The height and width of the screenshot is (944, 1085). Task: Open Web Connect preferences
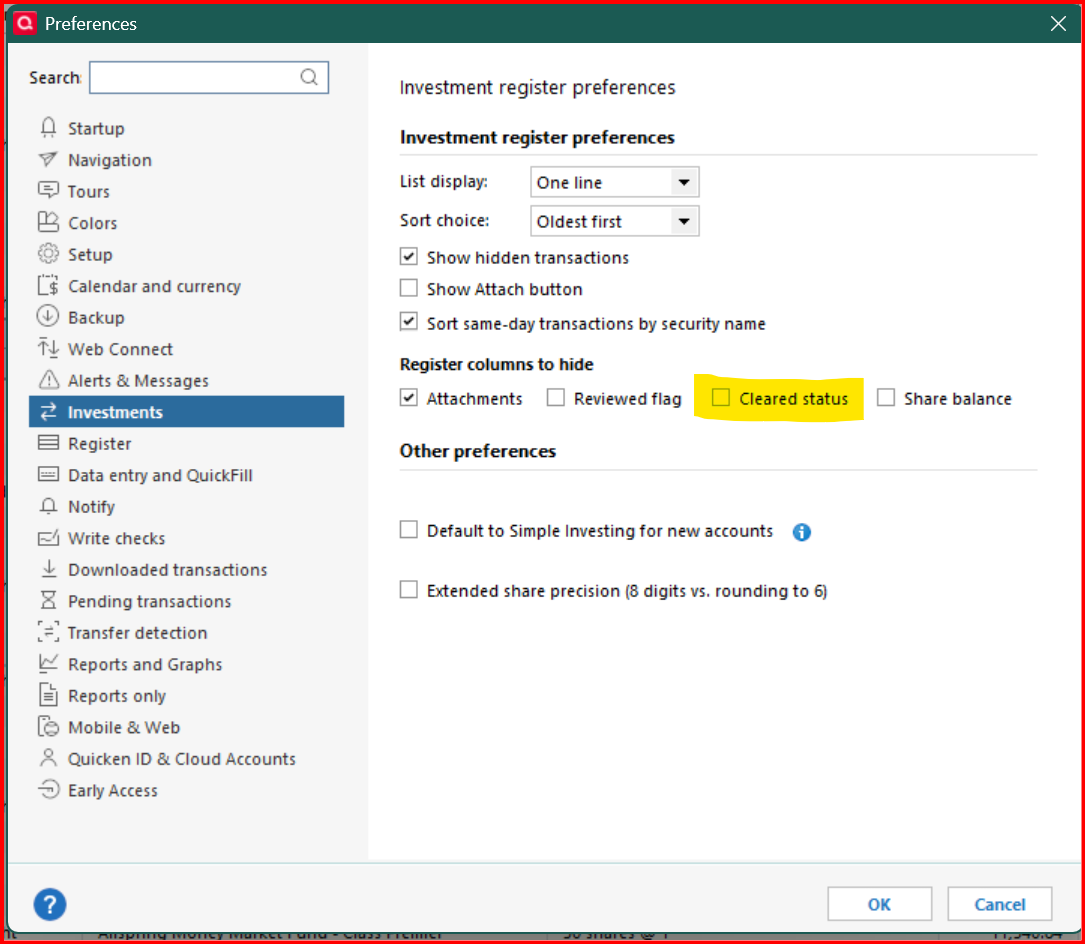point(120,350)
